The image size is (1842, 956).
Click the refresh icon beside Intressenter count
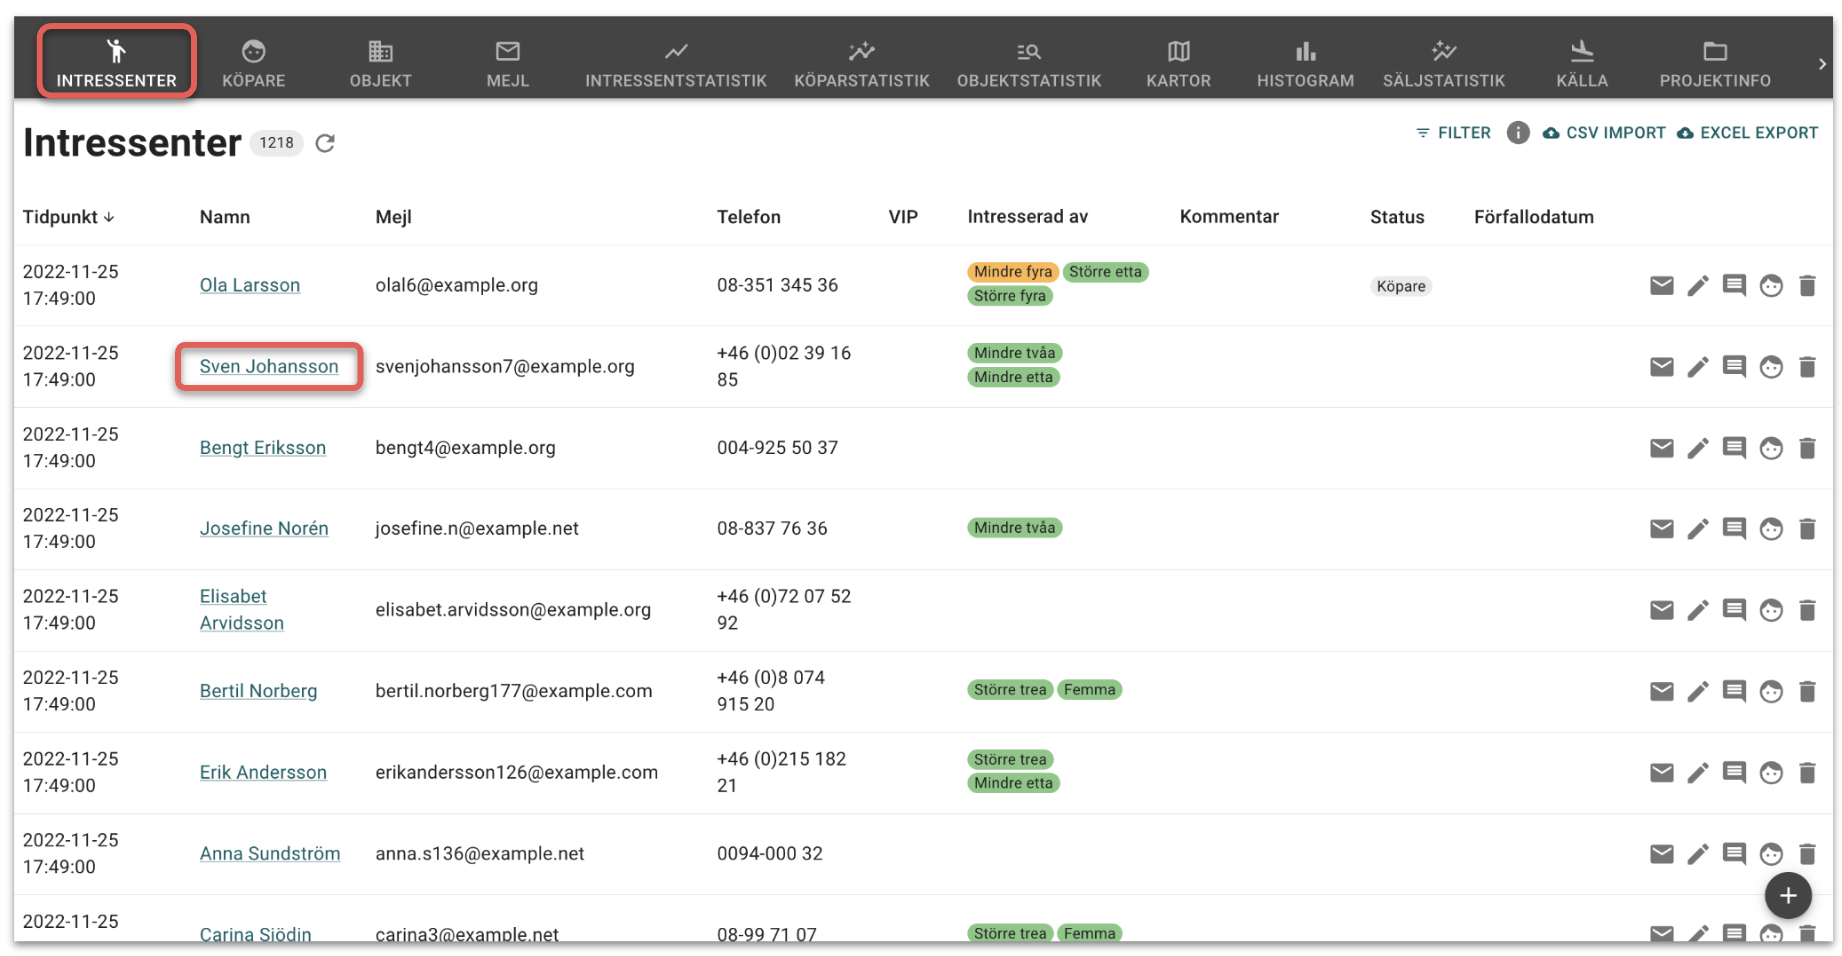coord(325,144)
